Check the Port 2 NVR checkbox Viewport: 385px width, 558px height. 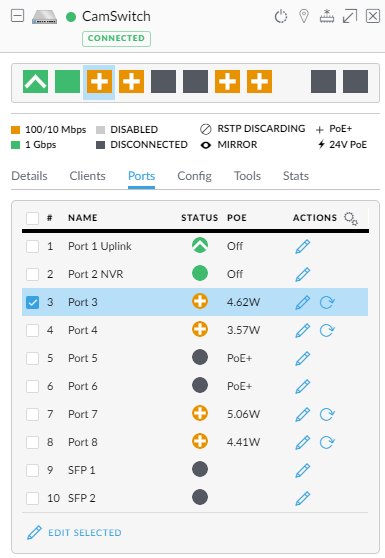[32, 274]
